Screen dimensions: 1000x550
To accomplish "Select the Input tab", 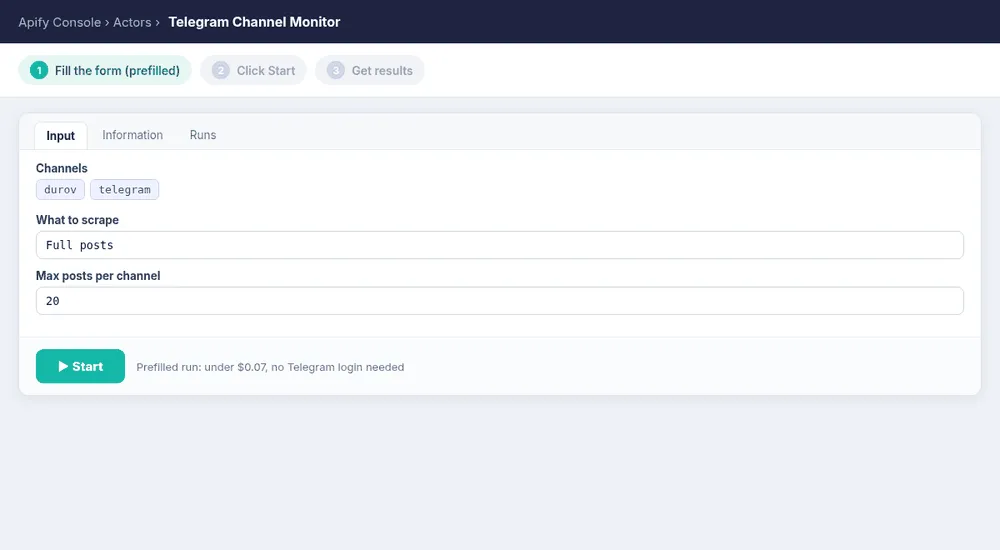I will coord(61,136).
